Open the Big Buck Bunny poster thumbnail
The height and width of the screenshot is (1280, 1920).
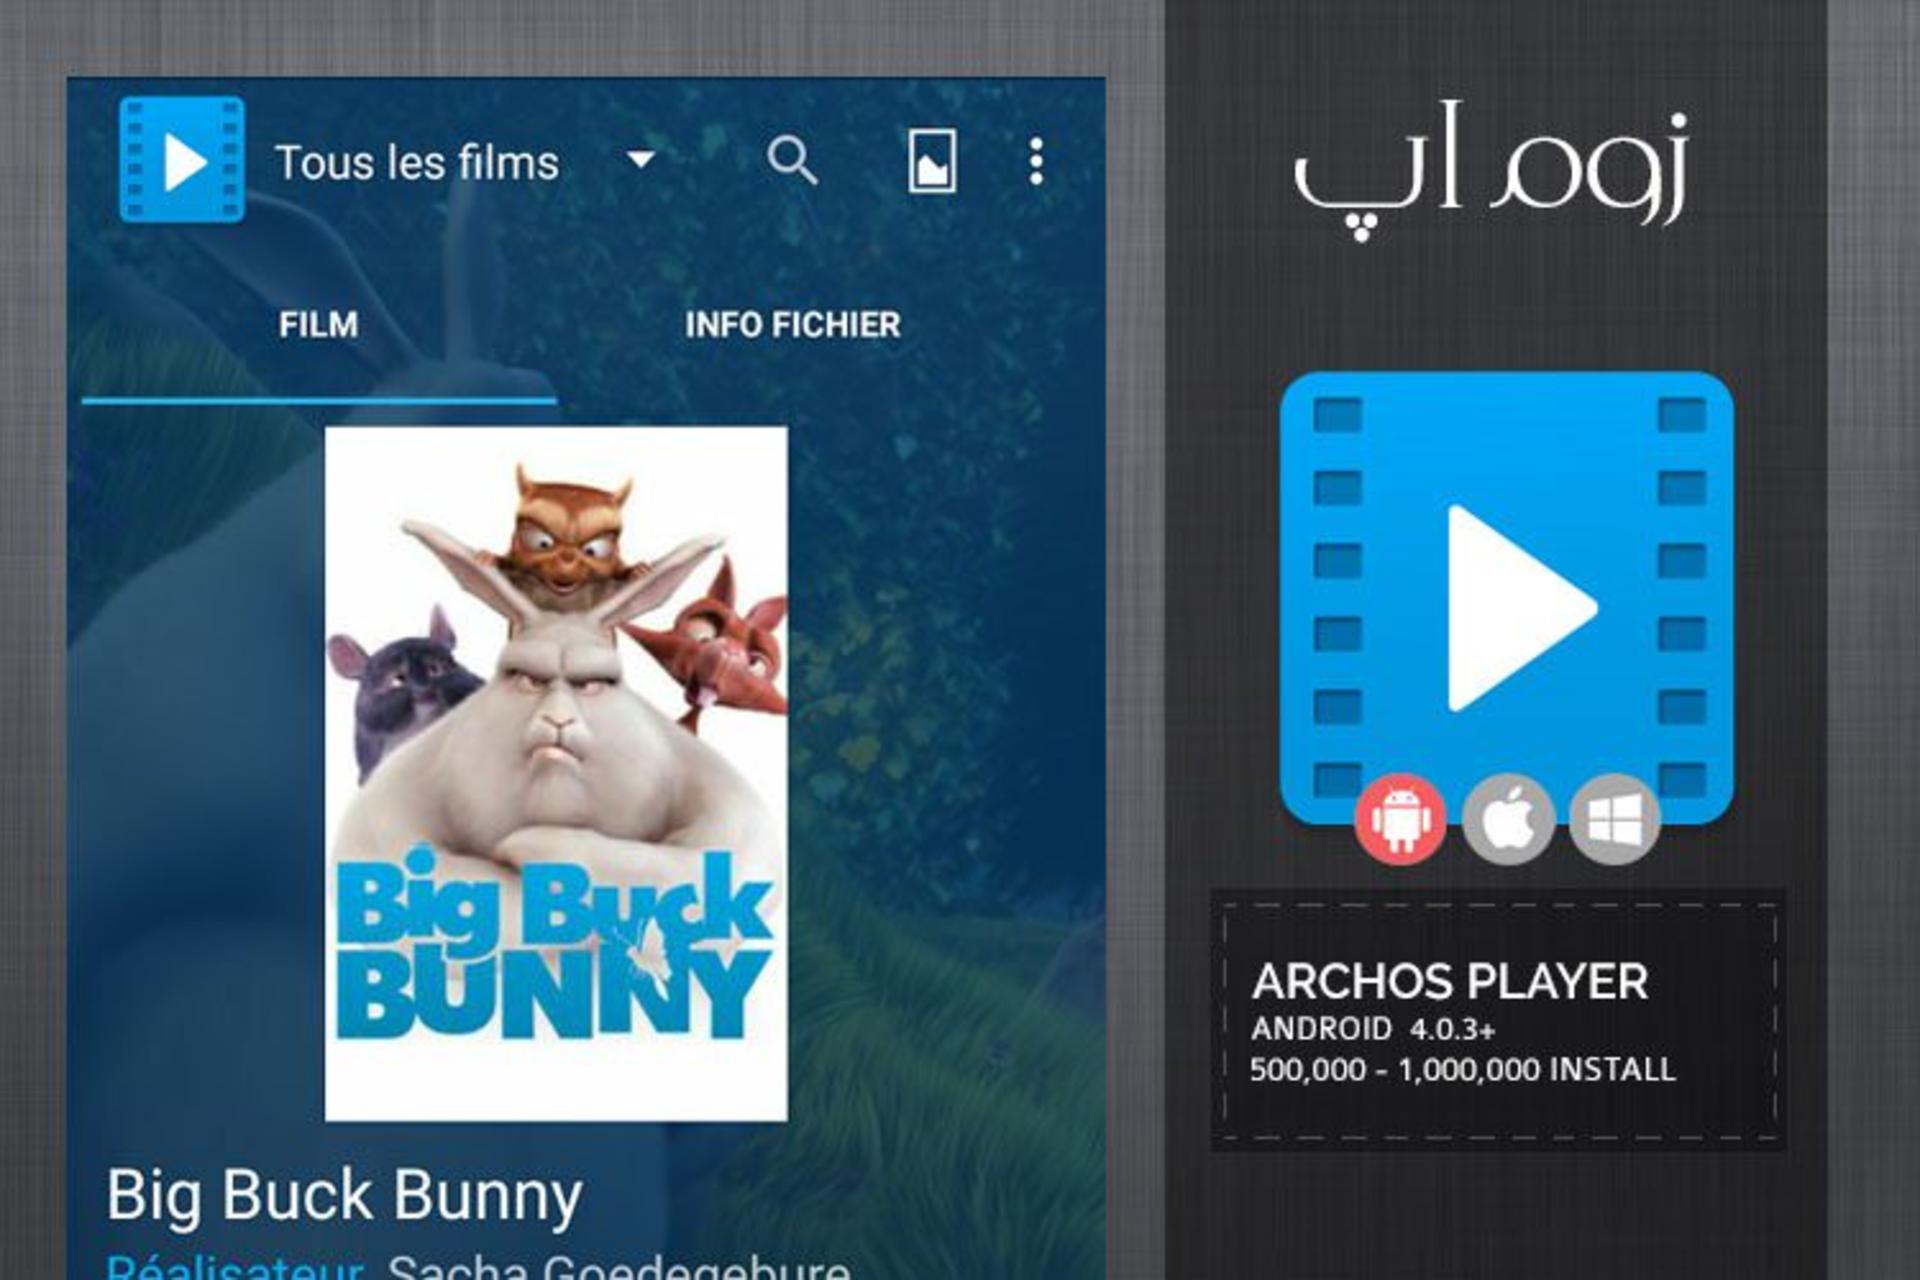(556, 774)
